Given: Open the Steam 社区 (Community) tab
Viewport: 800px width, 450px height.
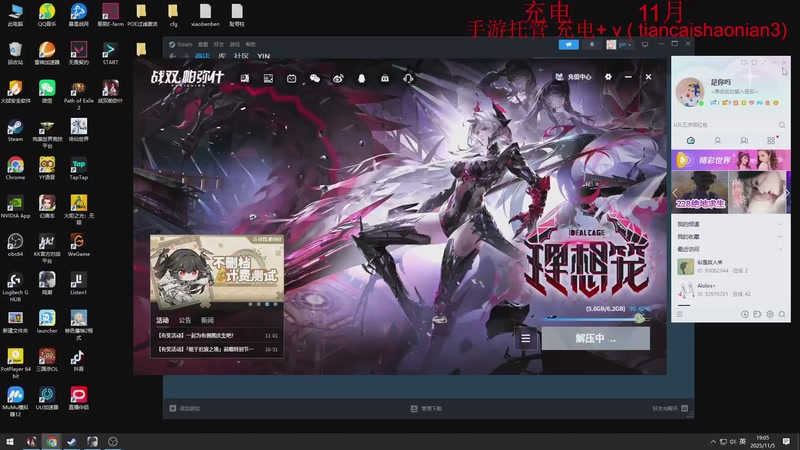Looking at the screenshot, I should pyautogui.click(x=241, y=56).
